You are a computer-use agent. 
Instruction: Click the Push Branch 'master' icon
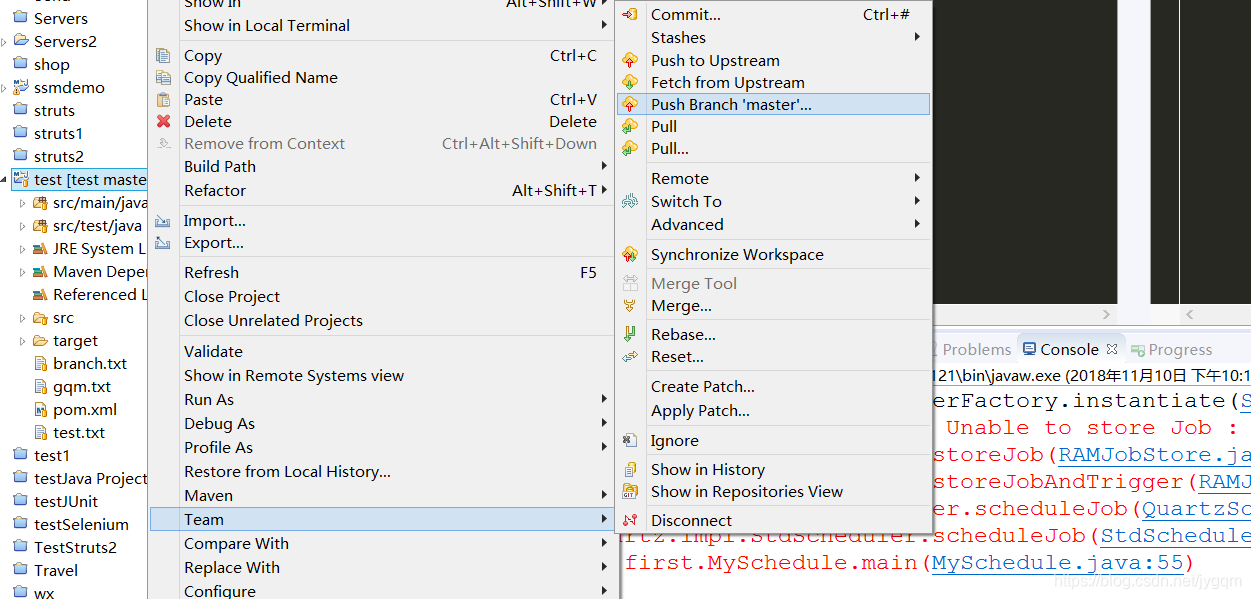[x=630, y=104]
